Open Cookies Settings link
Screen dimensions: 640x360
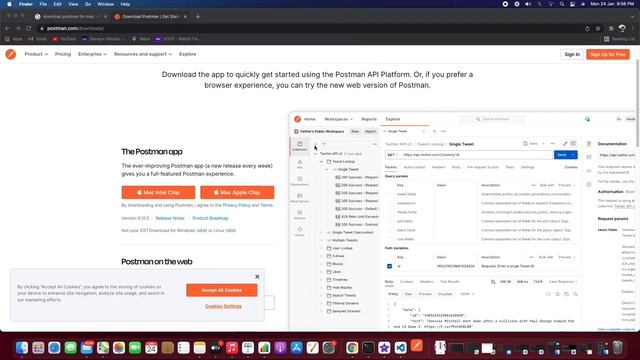223,306
